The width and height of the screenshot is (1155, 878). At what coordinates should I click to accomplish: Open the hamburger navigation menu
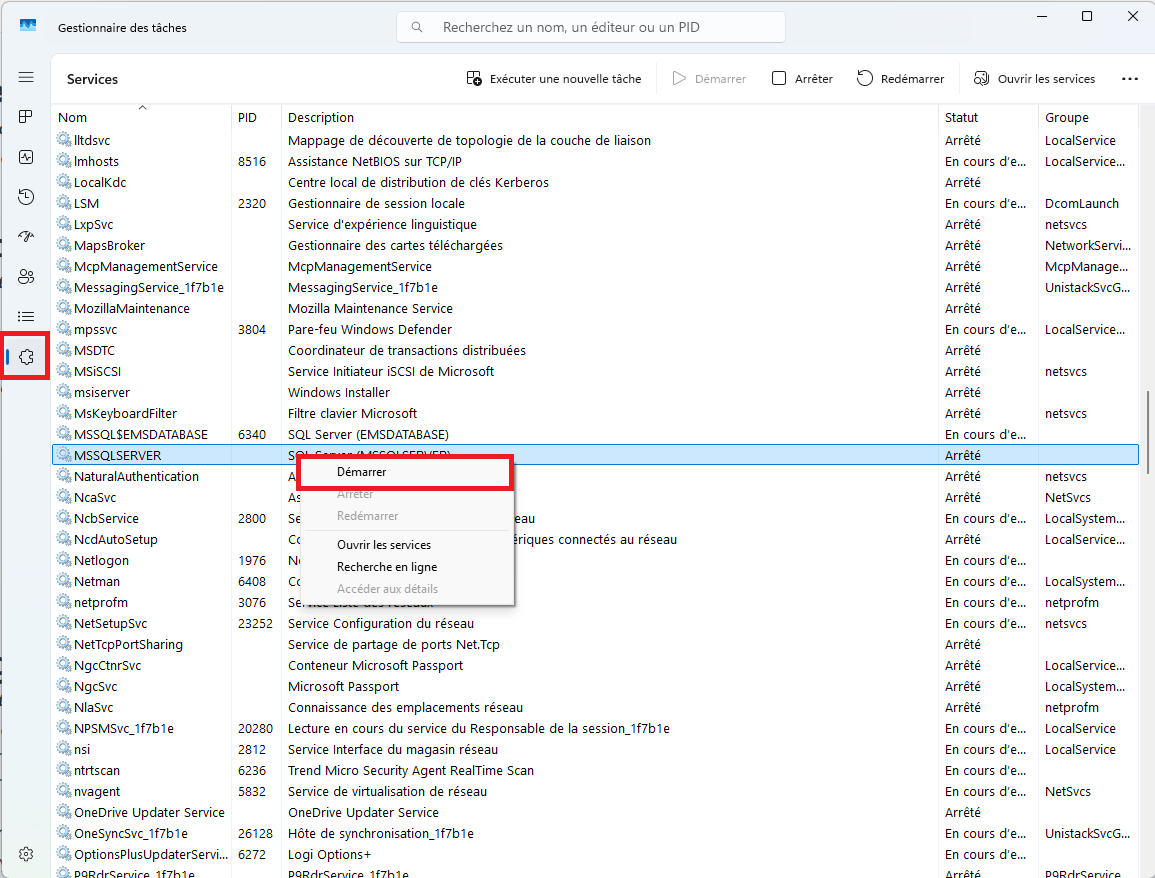click(x=26, y=77)
